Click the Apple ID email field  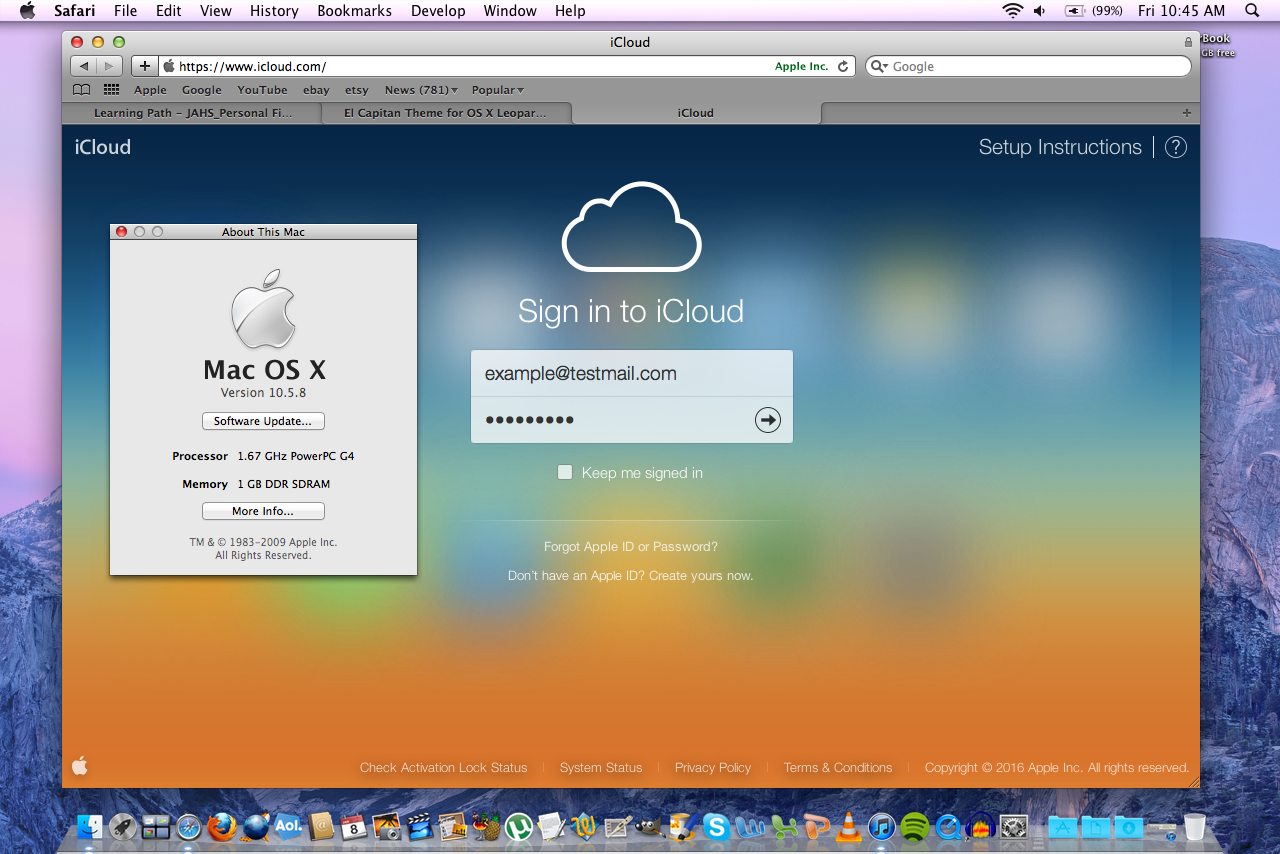(632, 373)
